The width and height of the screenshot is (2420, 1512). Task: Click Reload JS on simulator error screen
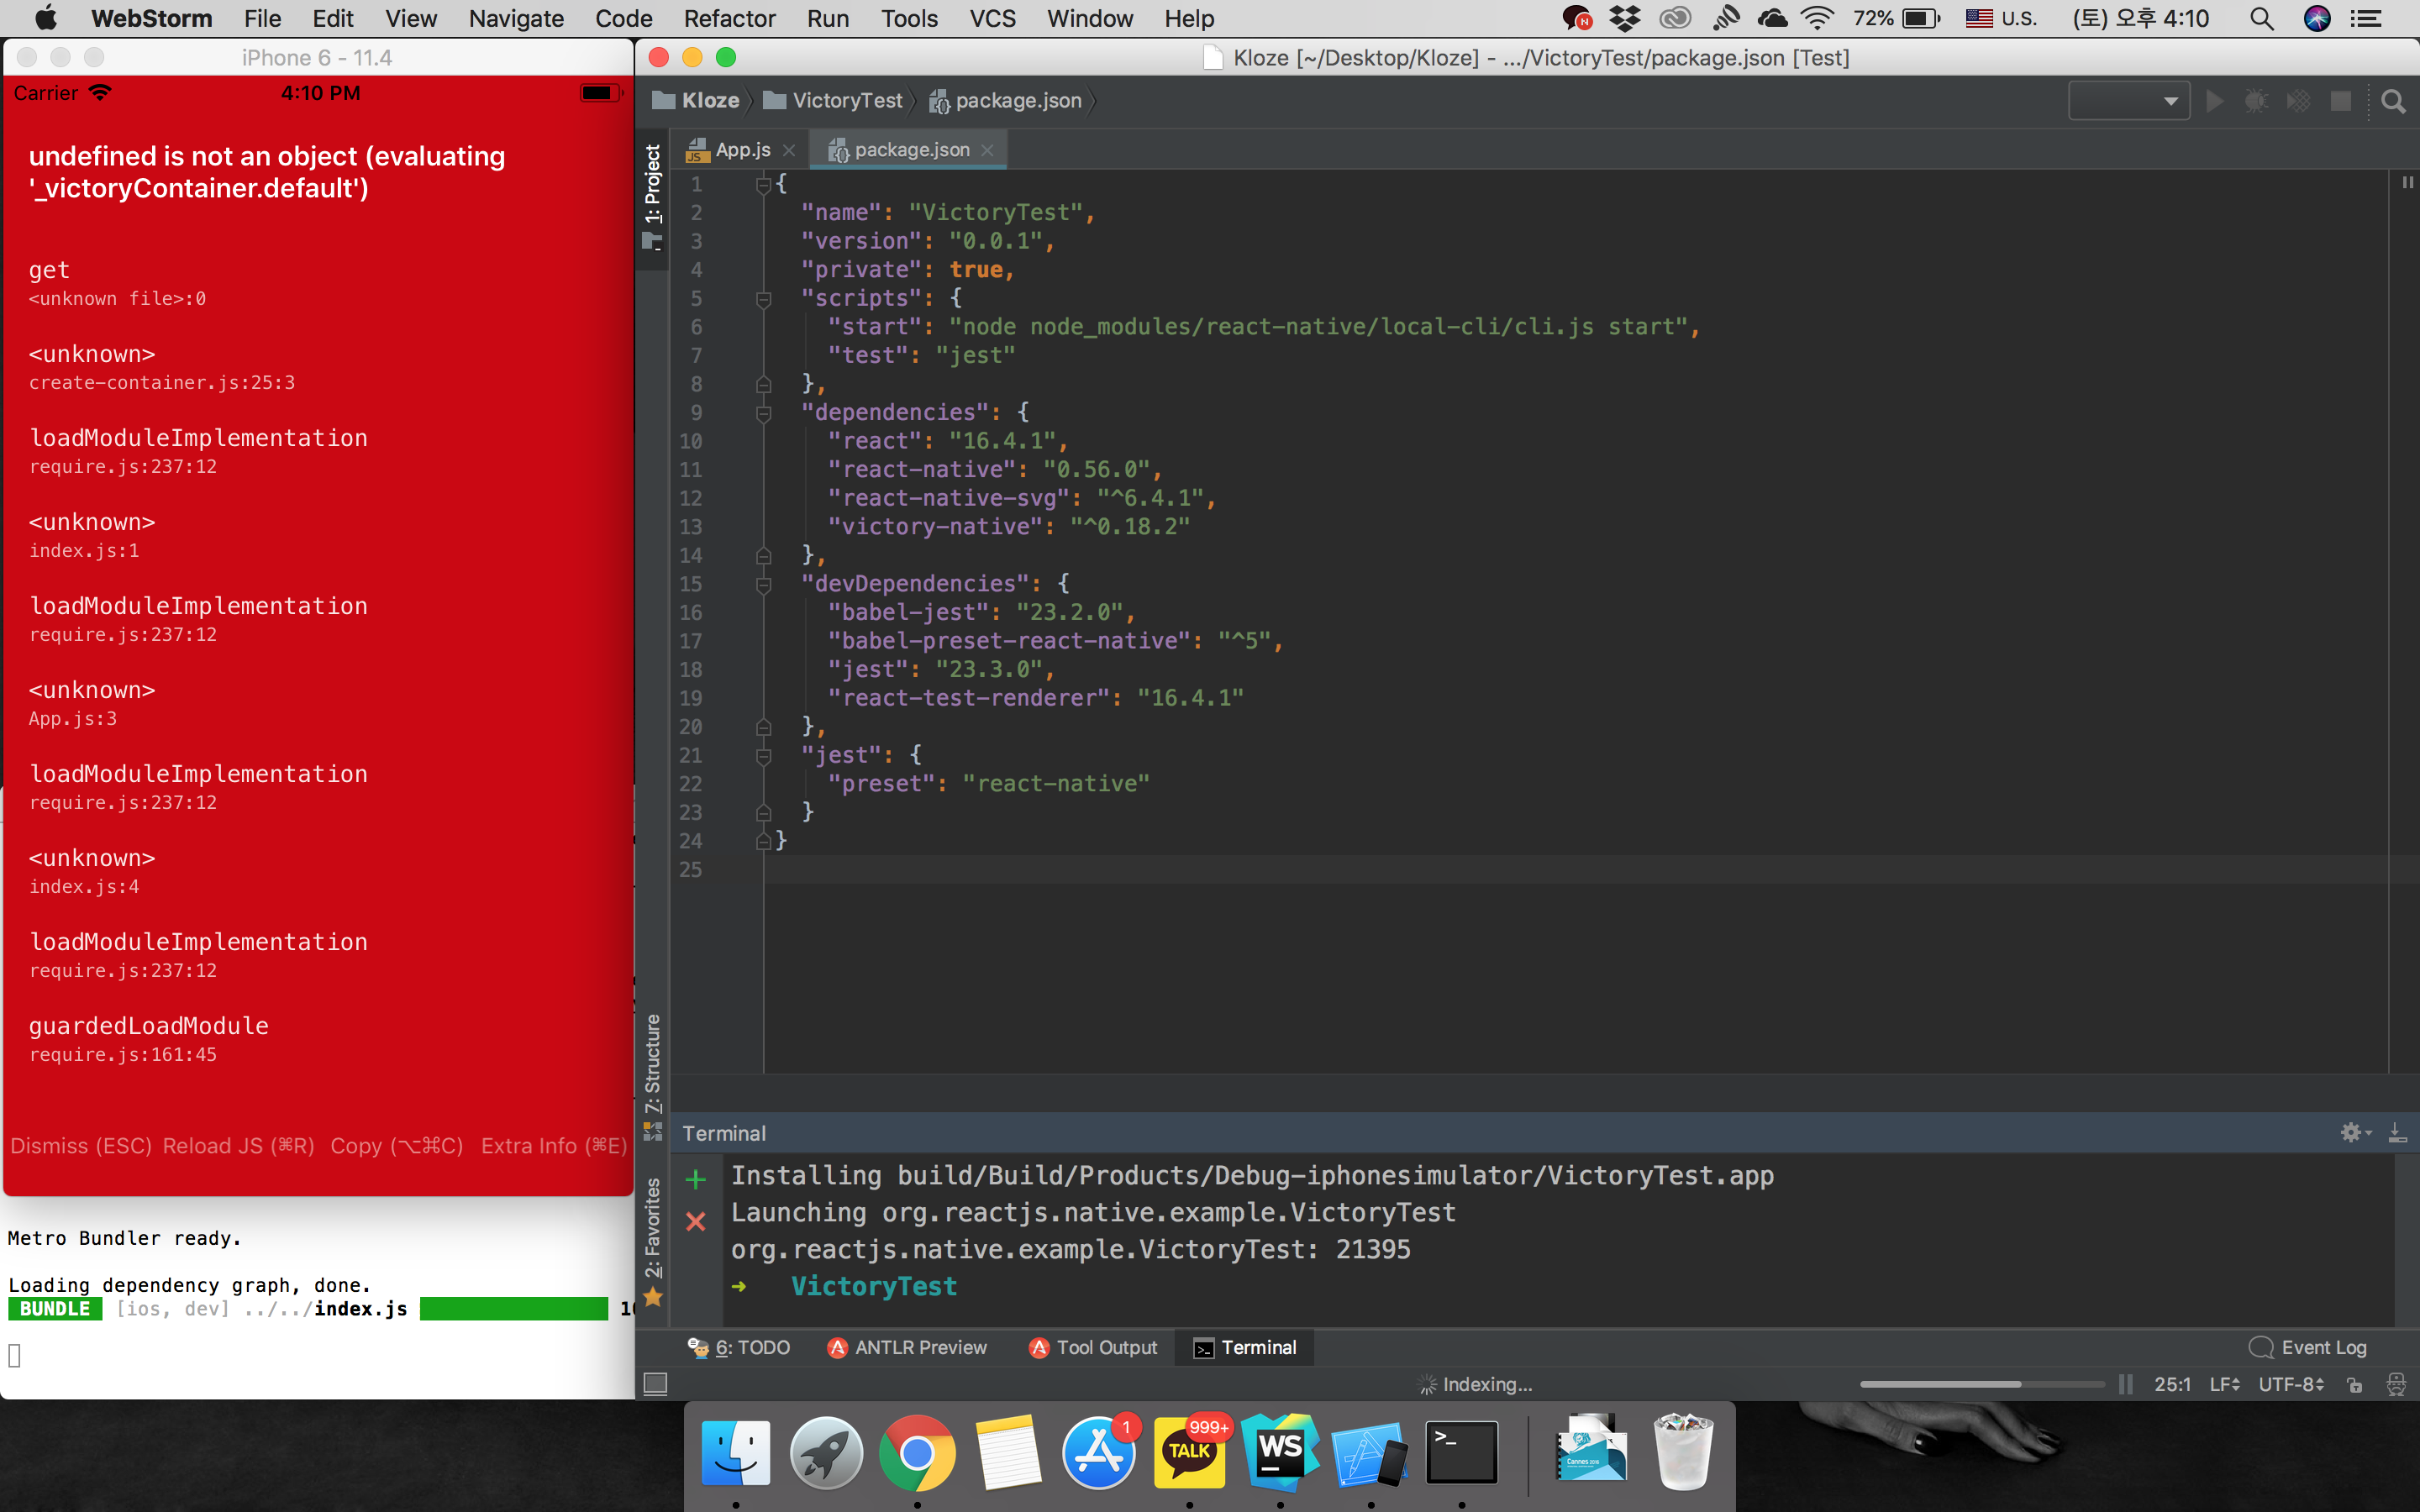click(239, 1145)
